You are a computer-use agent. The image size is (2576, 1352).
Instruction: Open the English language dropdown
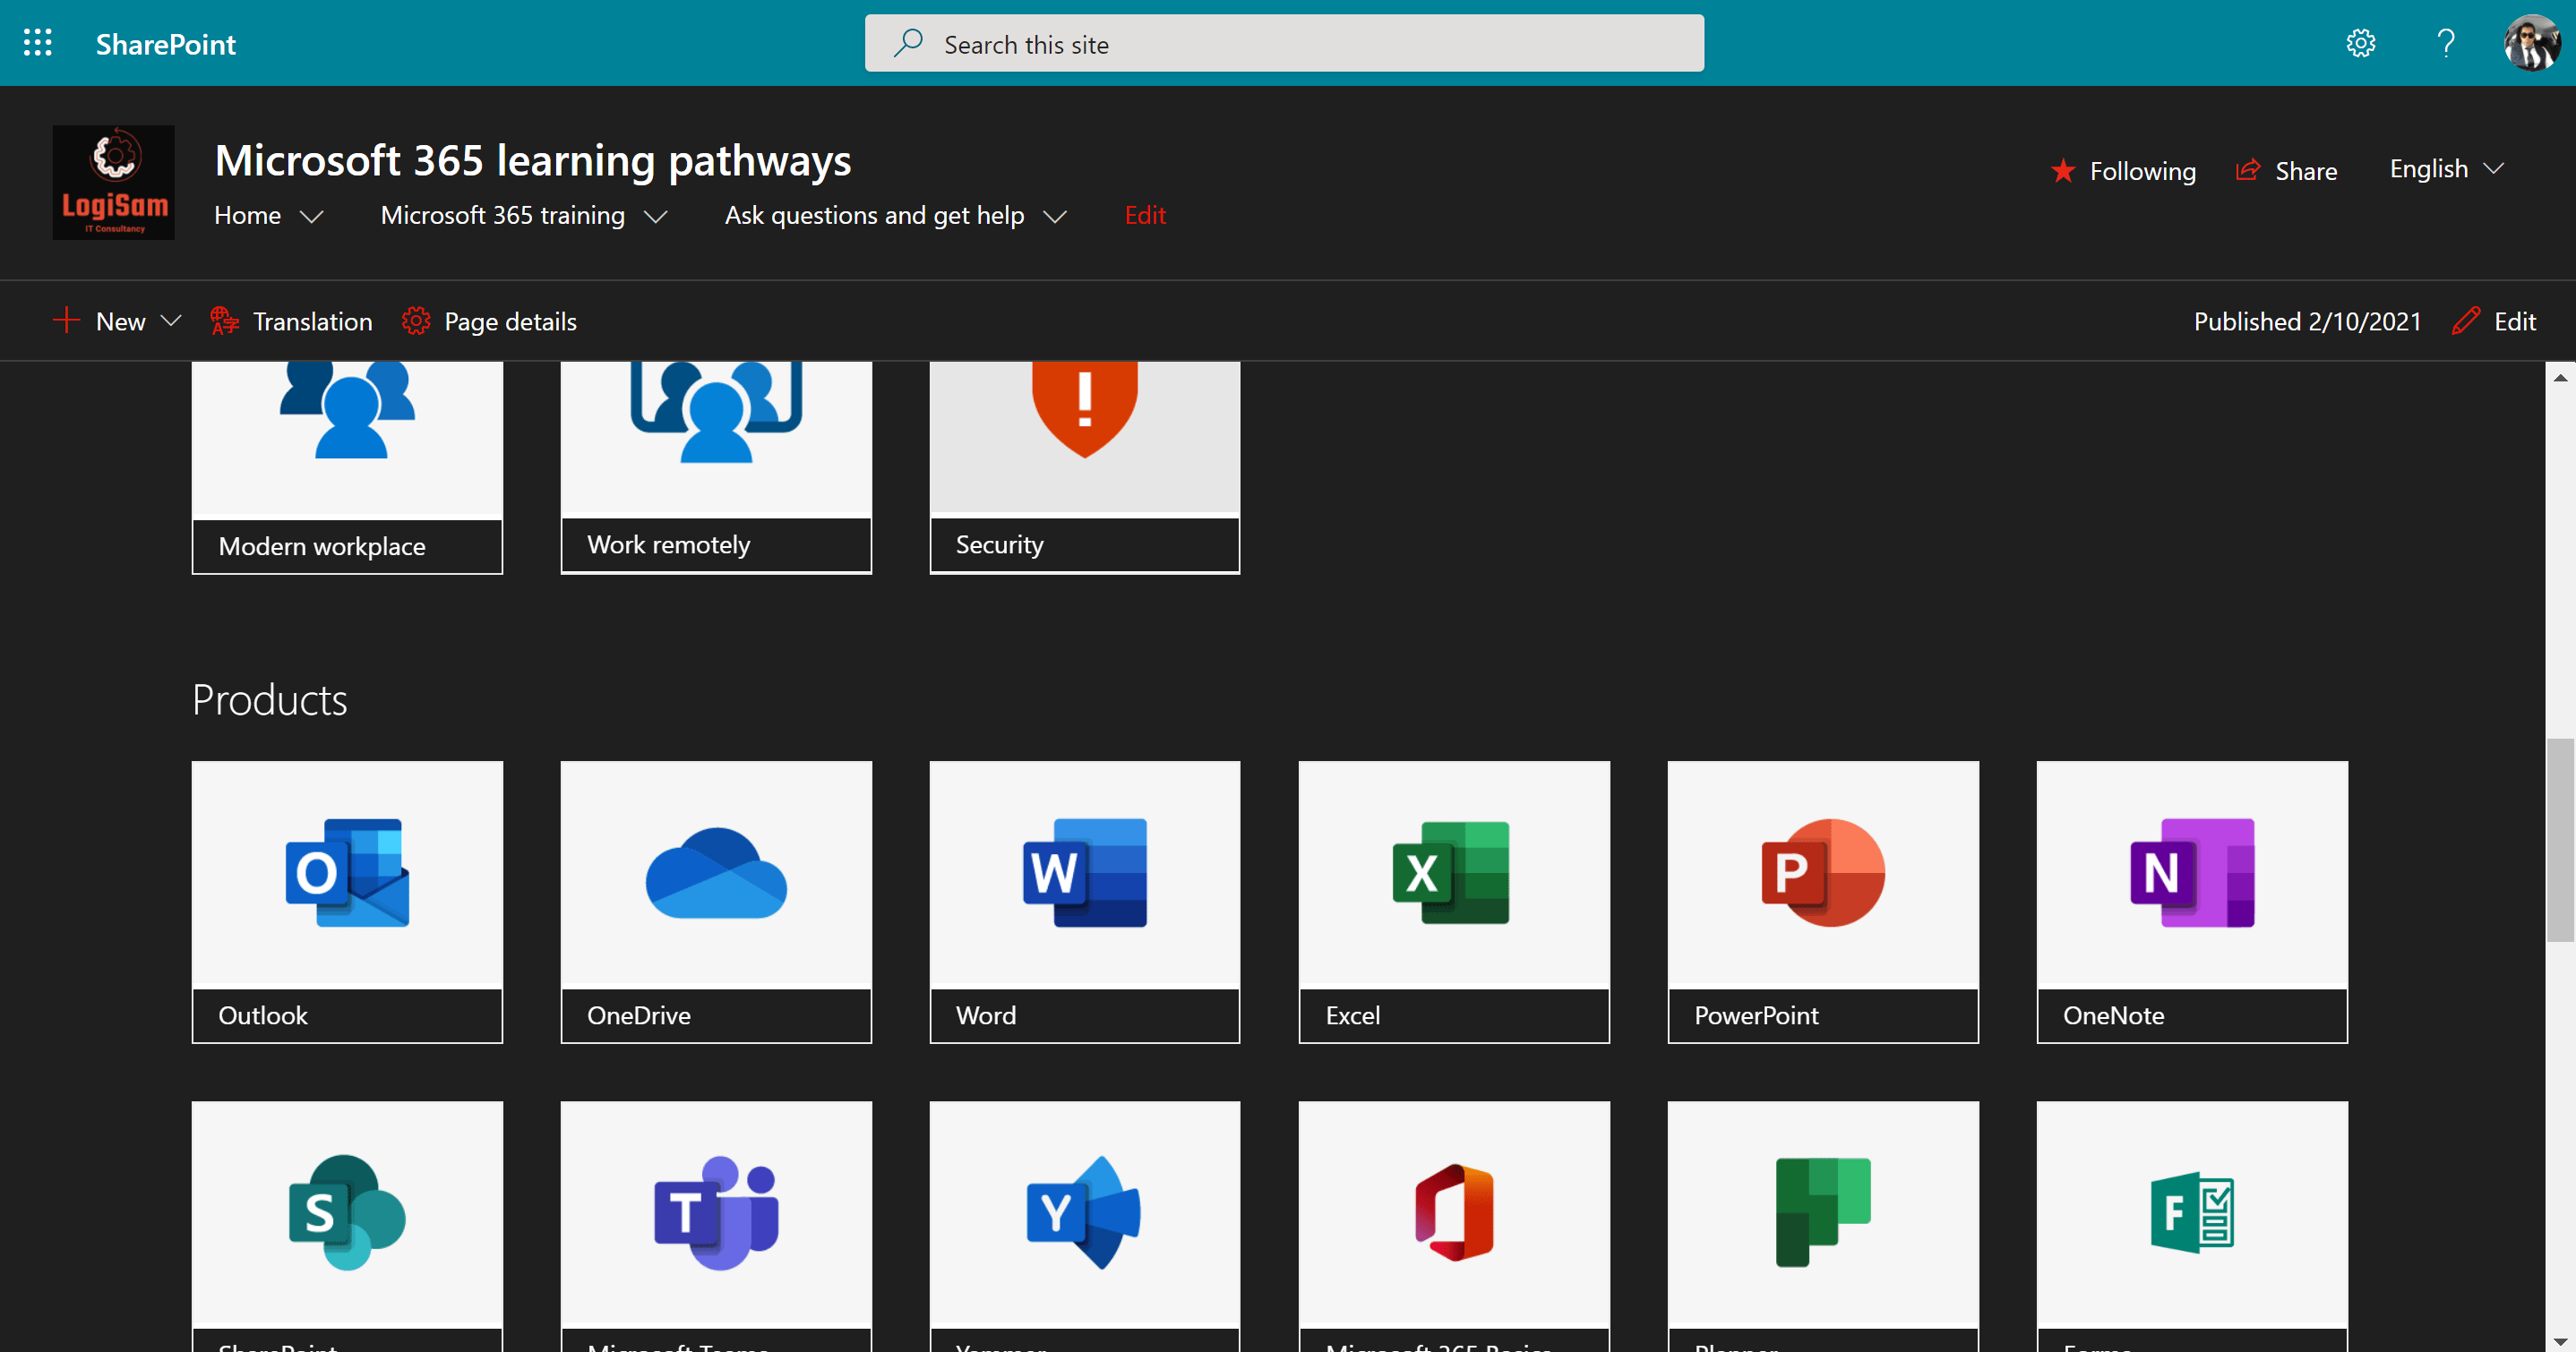point(2445,169)
